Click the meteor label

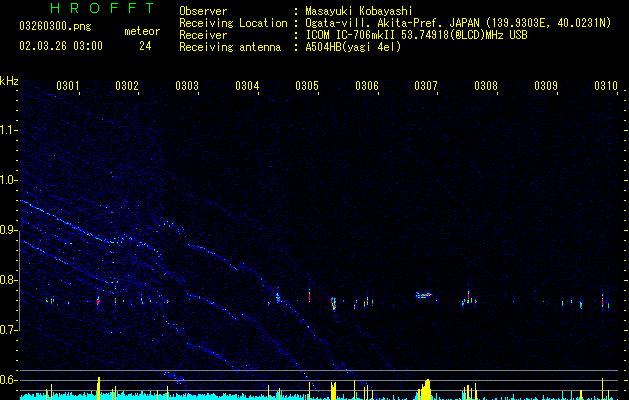142,31
